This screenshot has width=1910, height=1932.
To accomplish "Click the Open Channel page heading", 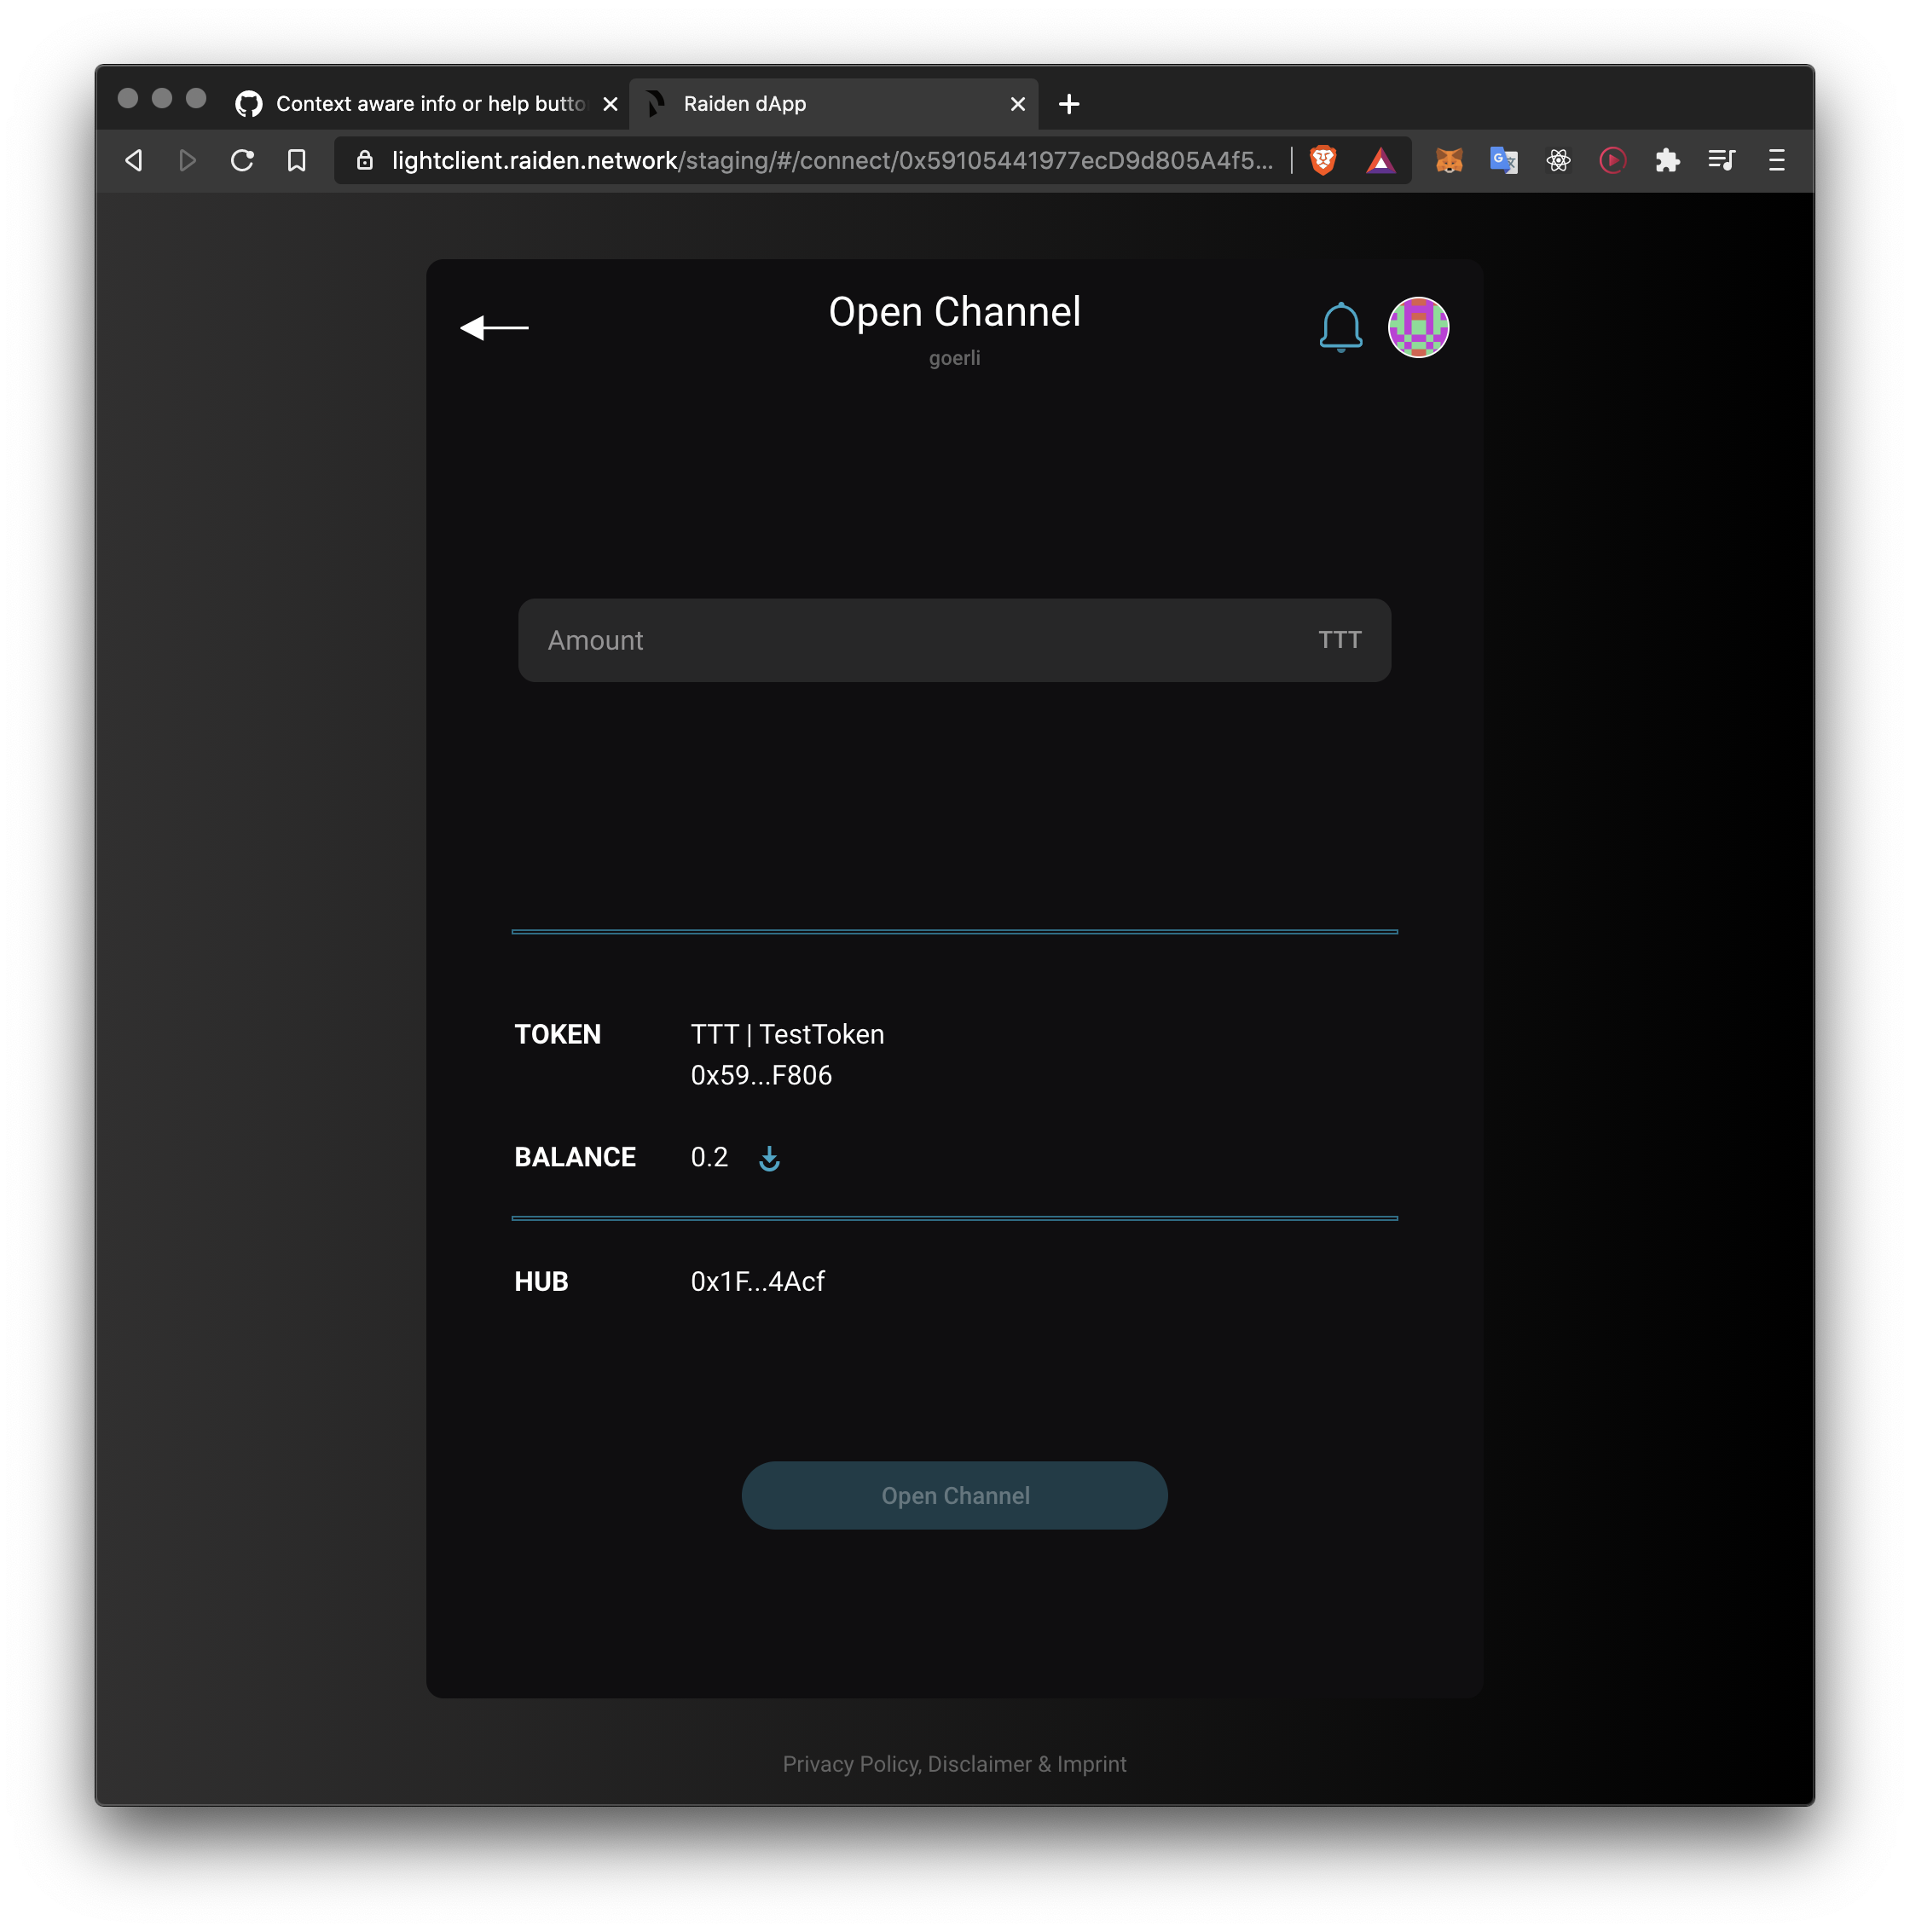I will point(954,312).
